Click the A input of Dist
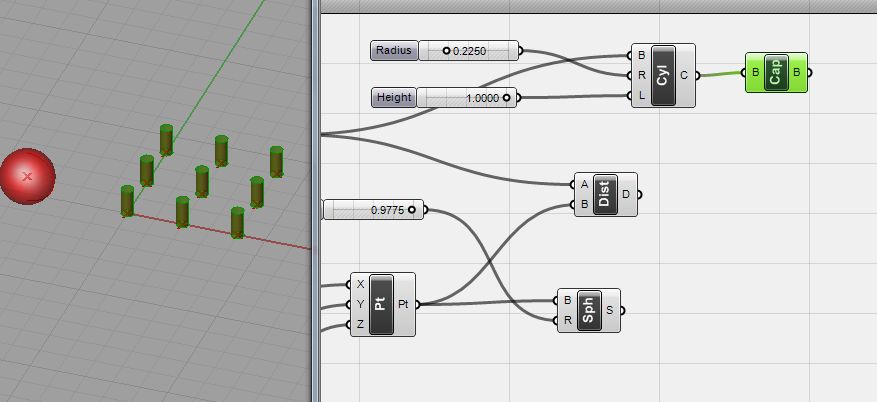This screenshot has width=877, height=402. pyautogui.click(x=584, y=185)
